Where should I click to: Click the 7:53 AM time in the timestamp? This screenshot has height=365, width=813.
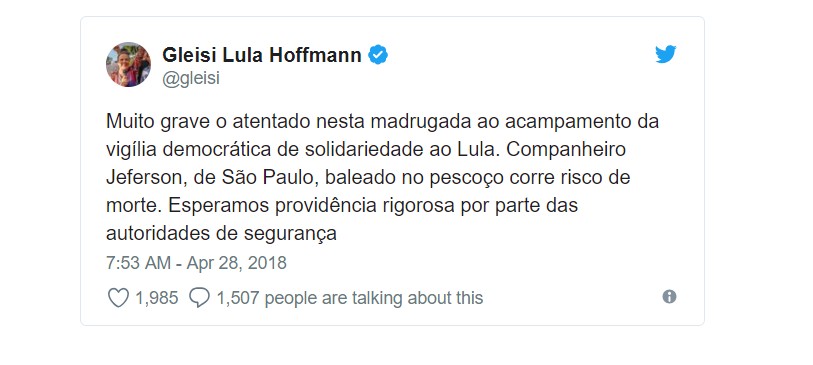[x=138, y=263]
